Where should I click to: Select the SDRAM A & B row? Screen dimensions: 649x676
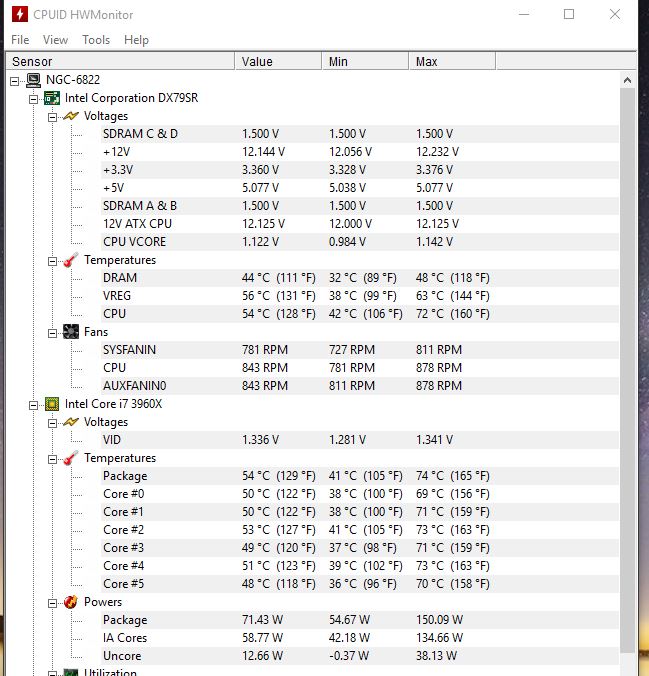360,206
